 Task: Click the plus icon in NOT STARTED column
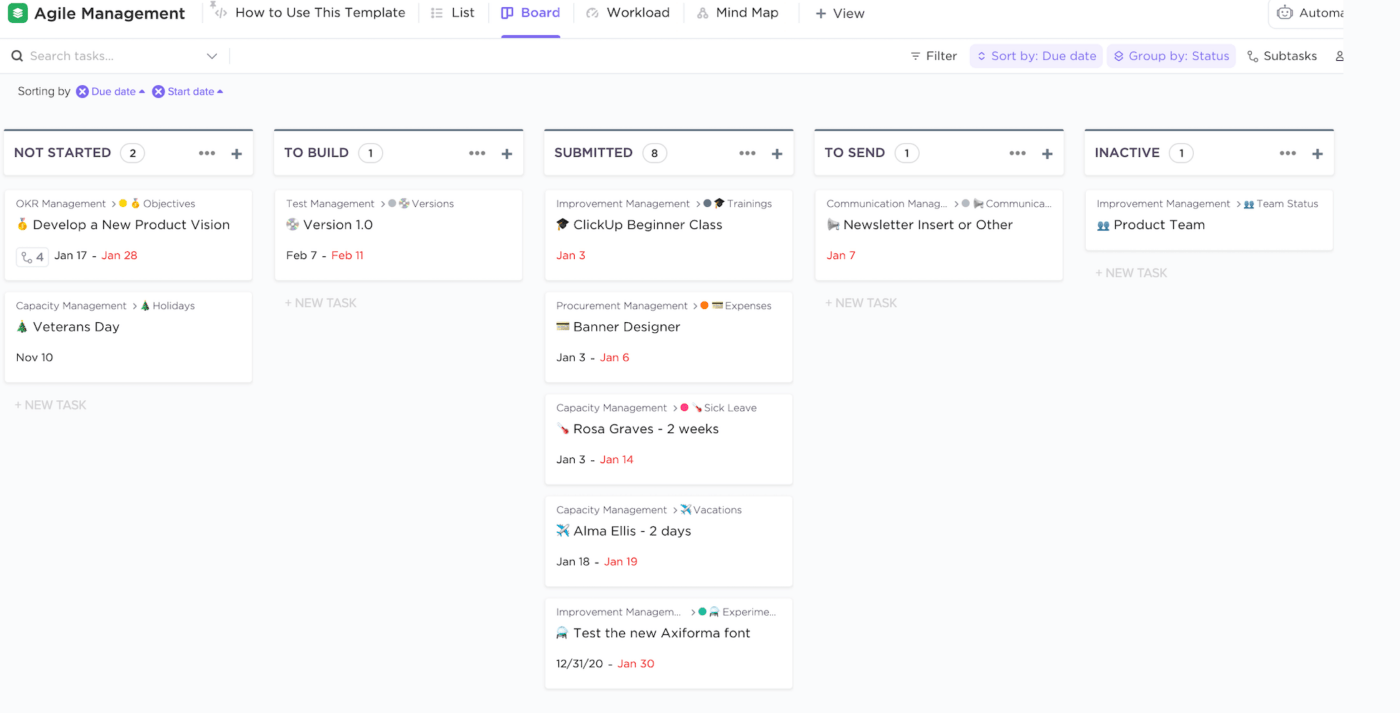(x=237, y=154)
